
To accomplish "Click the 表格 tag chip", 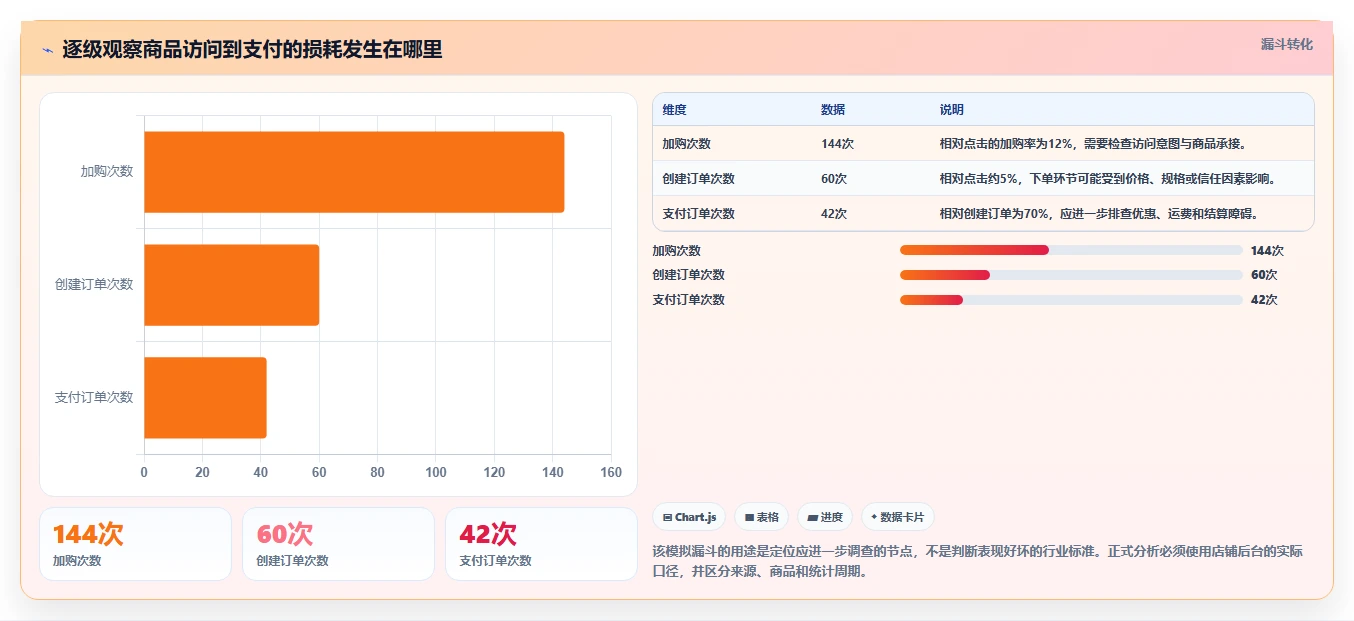I will pos(761,517).
